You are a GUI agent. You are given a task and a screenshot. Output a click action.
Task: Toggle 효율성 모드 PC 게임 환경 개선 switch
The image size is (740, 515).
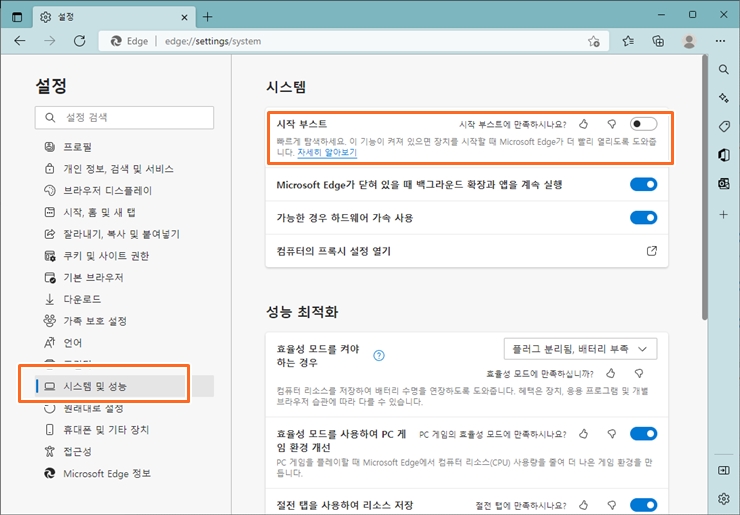click(x=643, y=434)
